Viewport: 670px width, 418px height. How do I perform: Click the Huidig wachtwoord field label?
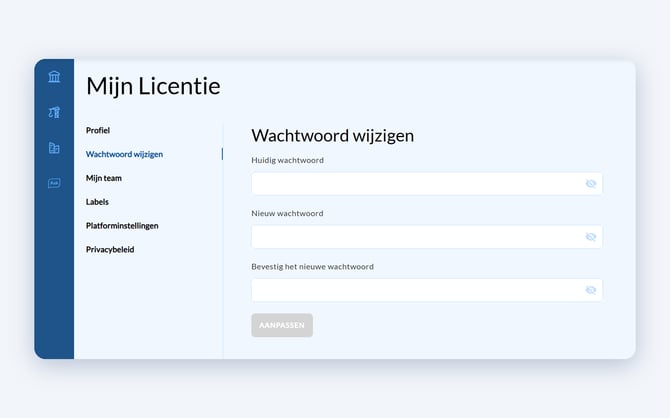(288, 160)
